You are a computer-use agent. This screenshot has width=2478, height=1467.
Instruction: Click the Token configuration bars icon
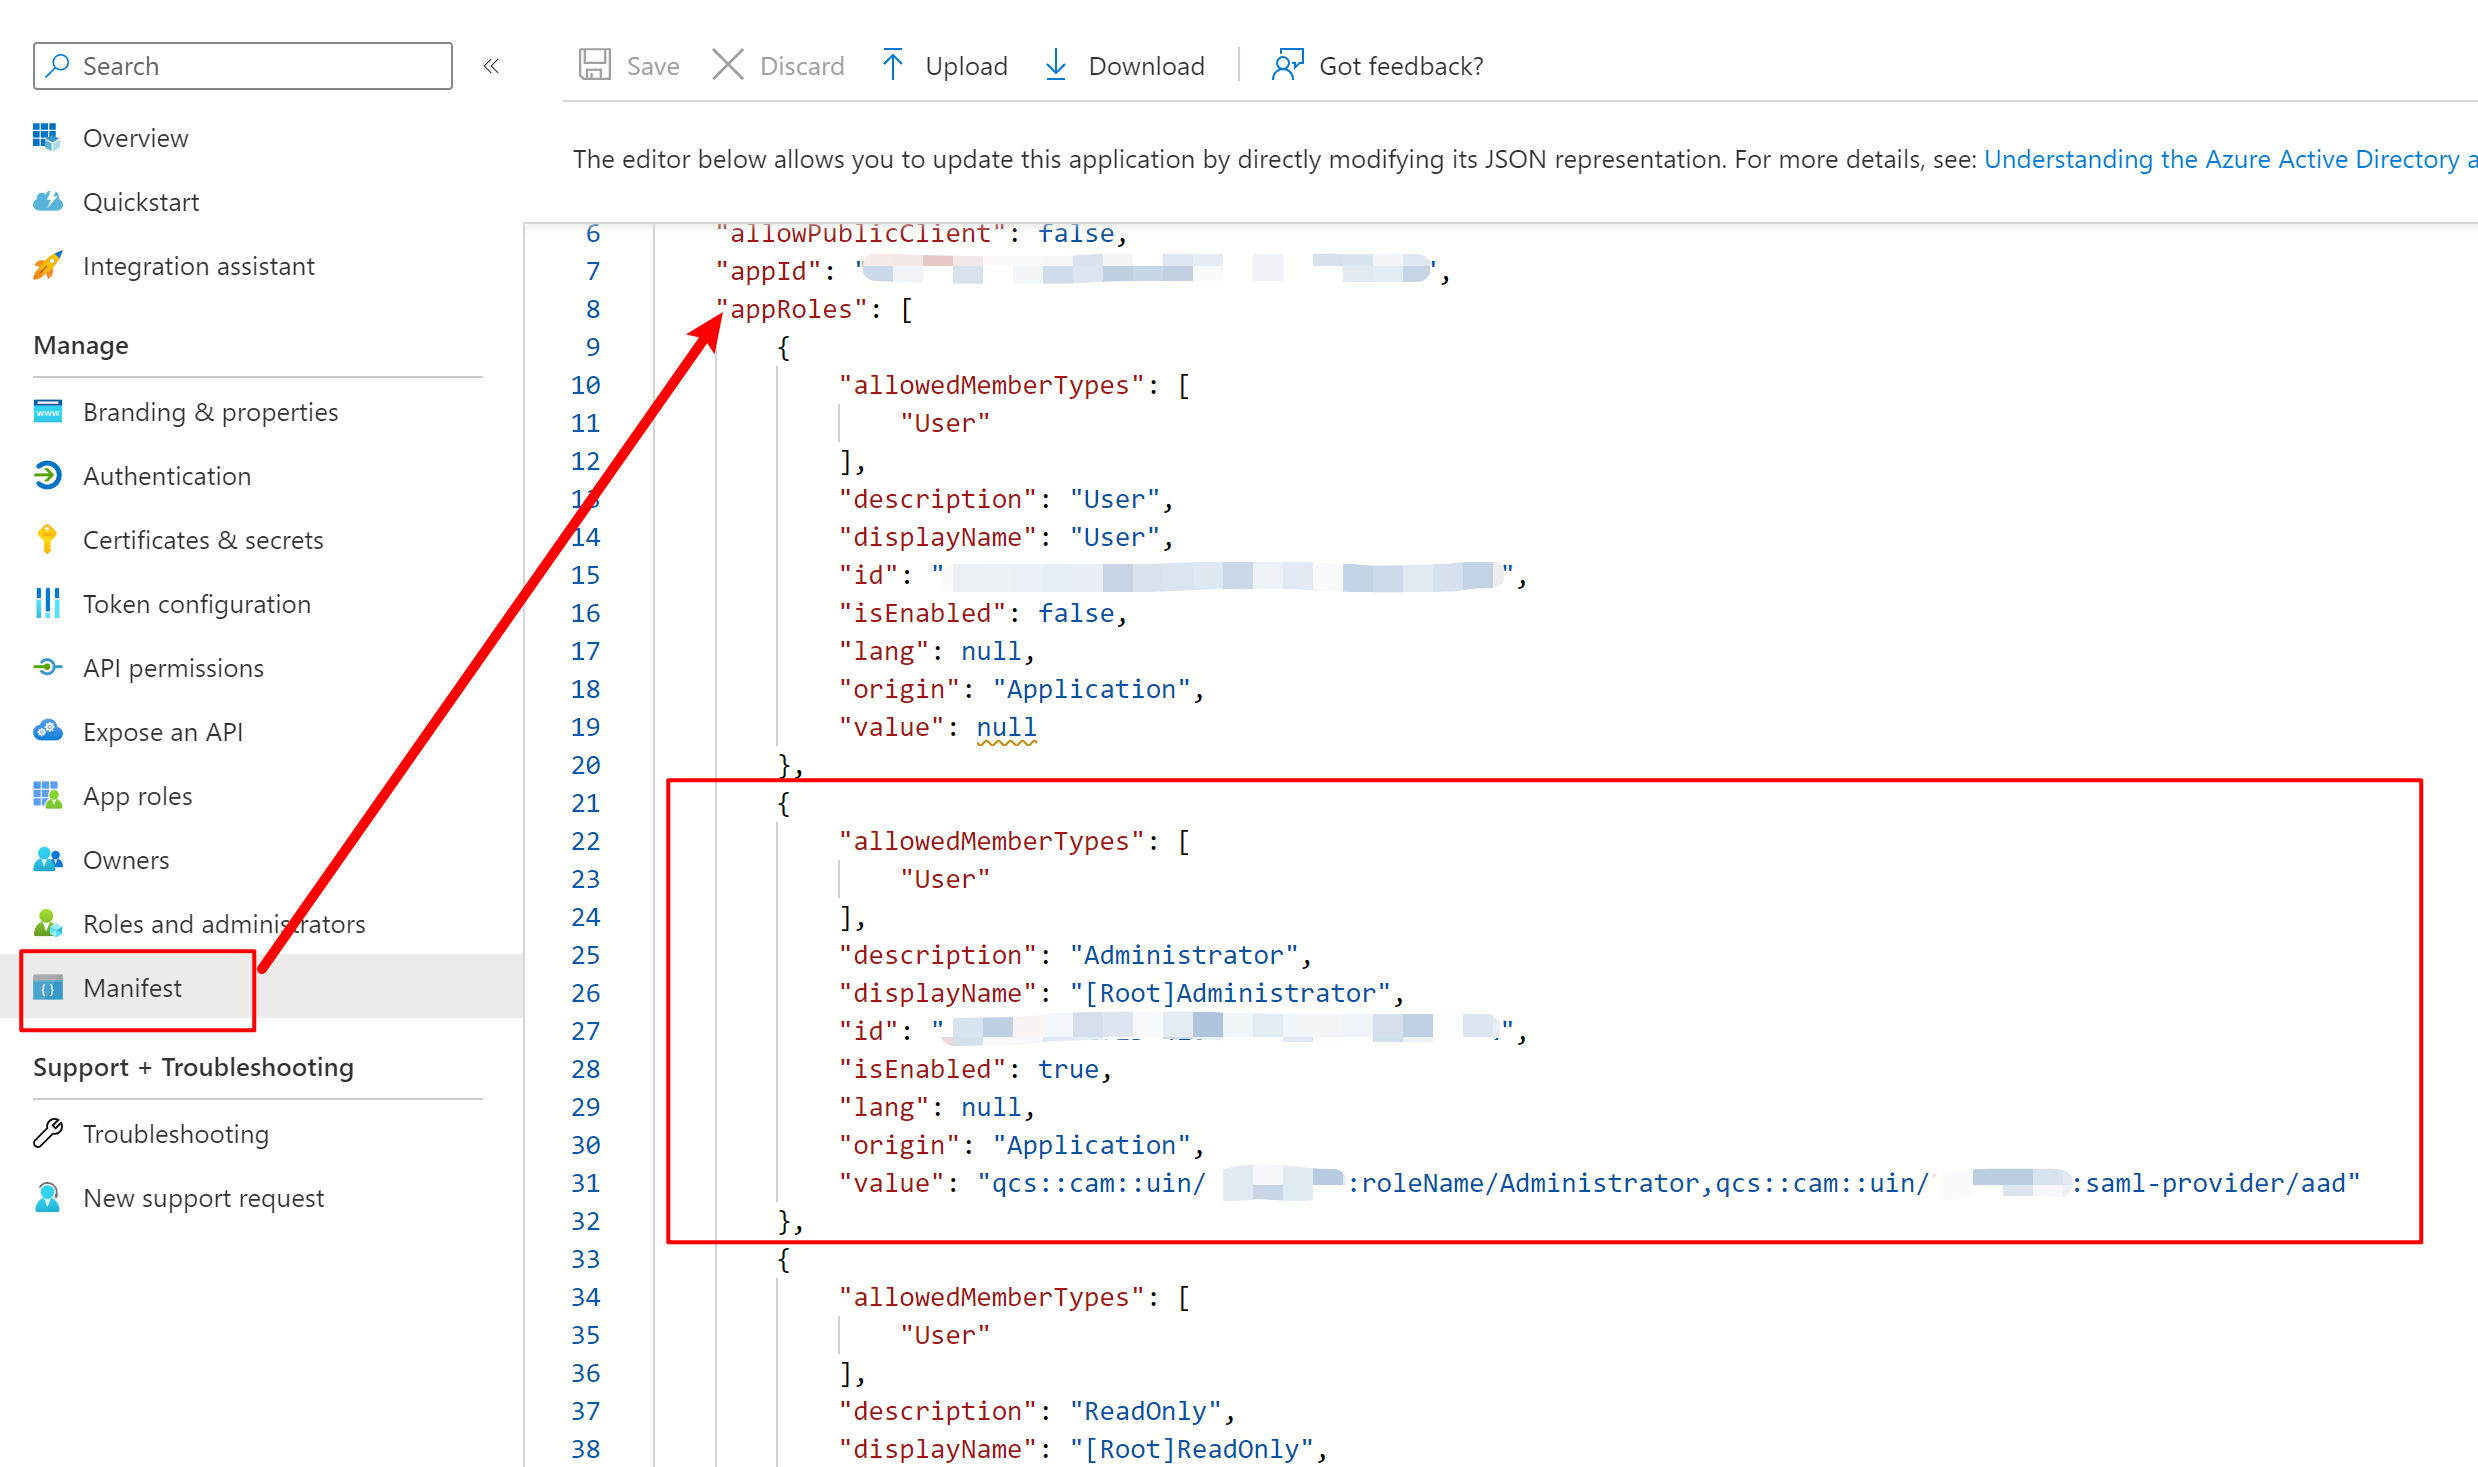coord(47,604)
